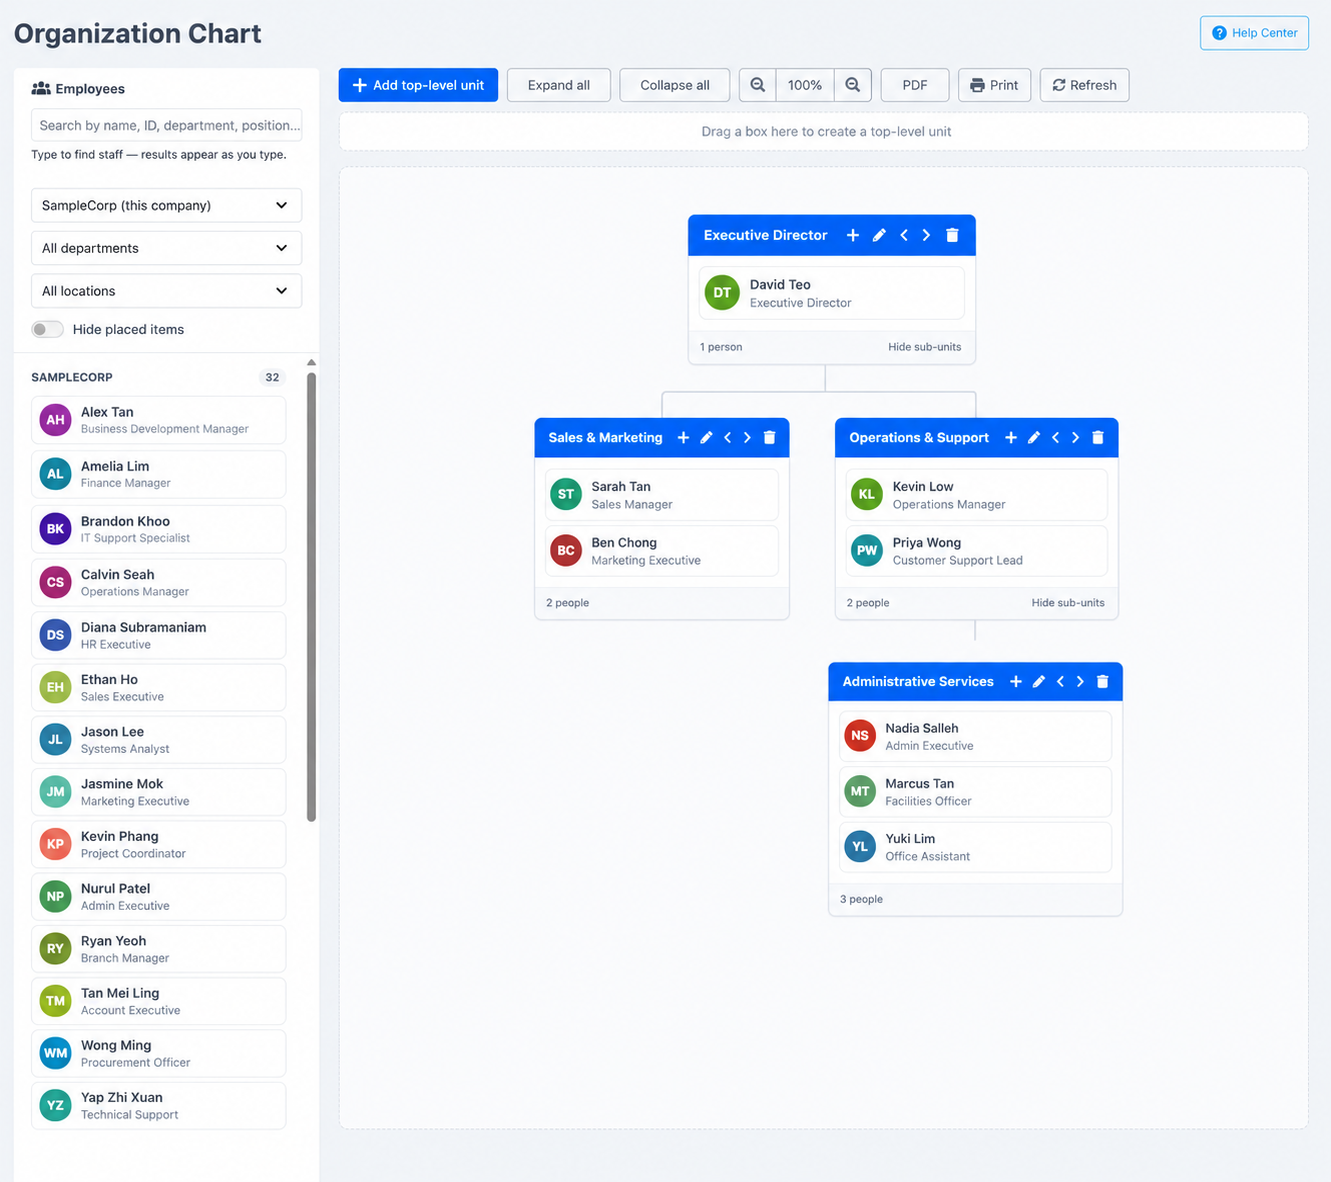Open the Help Center link
The width and height of the screenshot is (1331, 1182).
click(x=1254, y=33)
